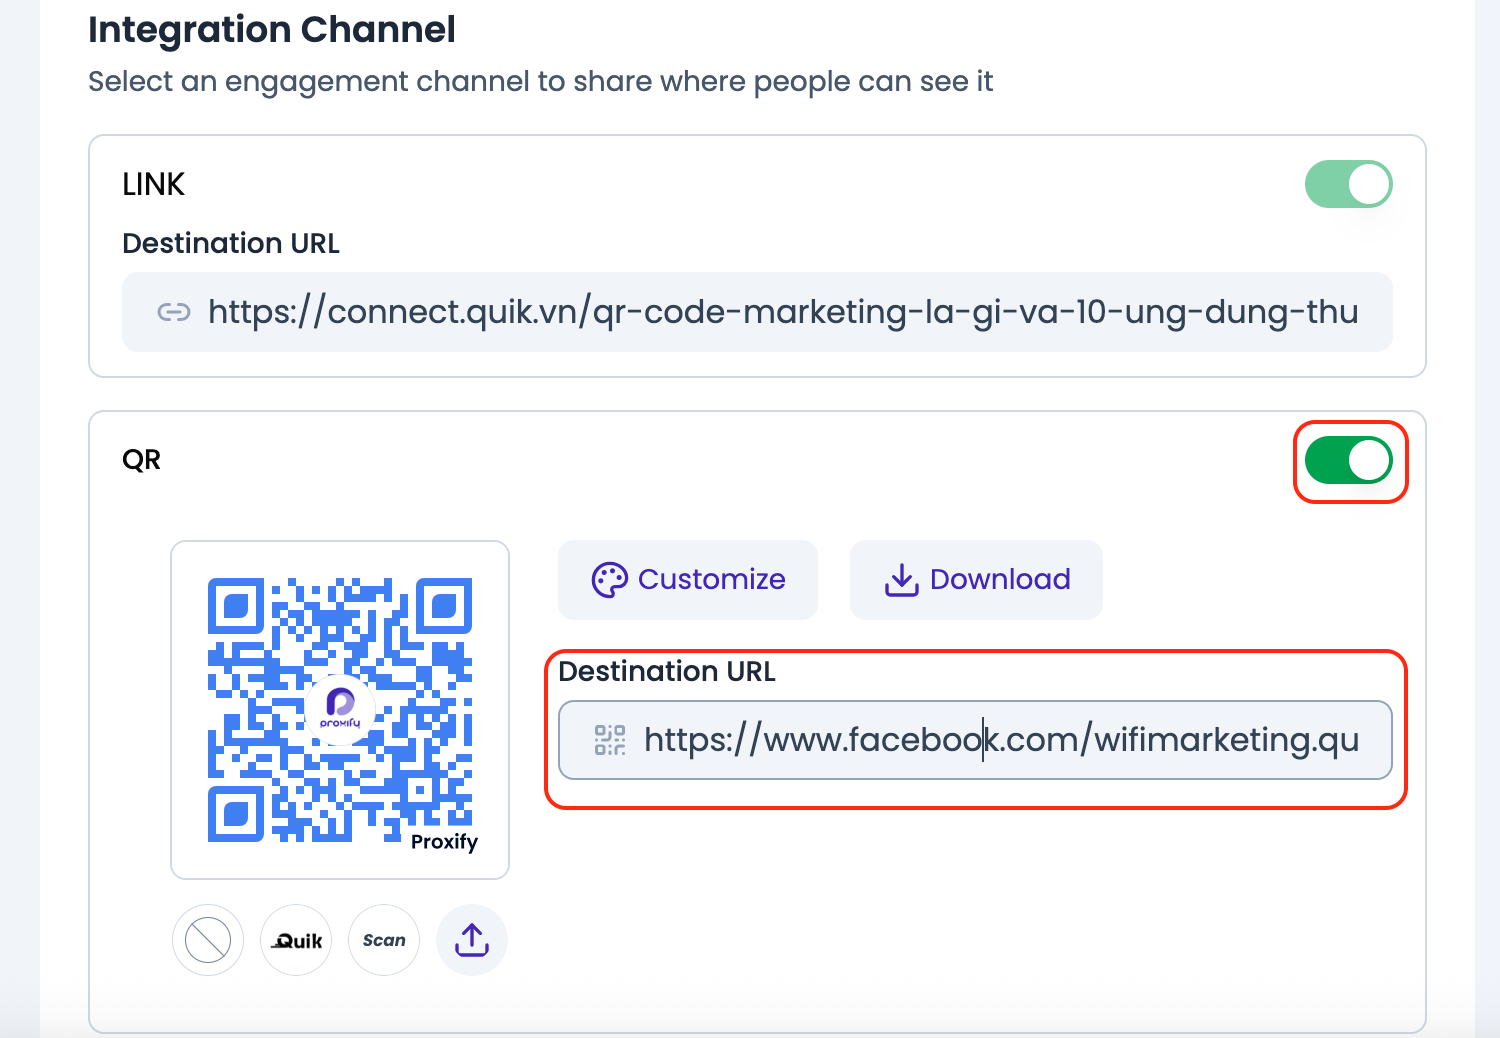The image size is (1500, 1038).
Task: Choose the no-logo circle option below the QR
Action: pos(207,940)
